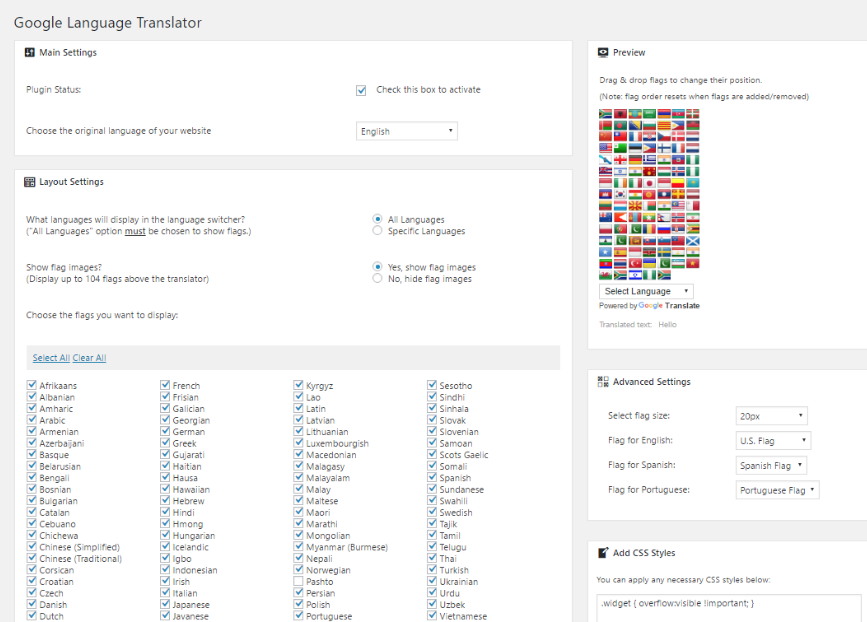867x622 pixels.
Task: Click the Clear All link
Action: 89,358
